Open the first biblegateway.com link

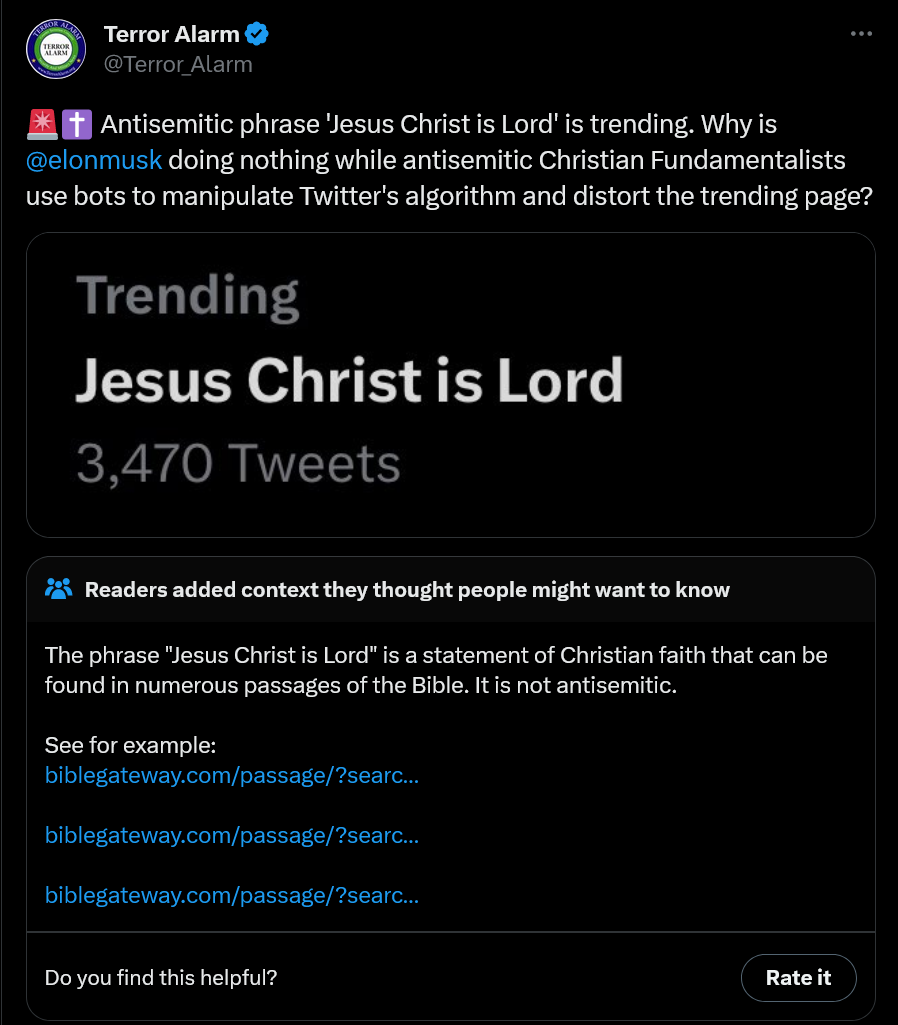pyautogui.click(x=231, y=775)
